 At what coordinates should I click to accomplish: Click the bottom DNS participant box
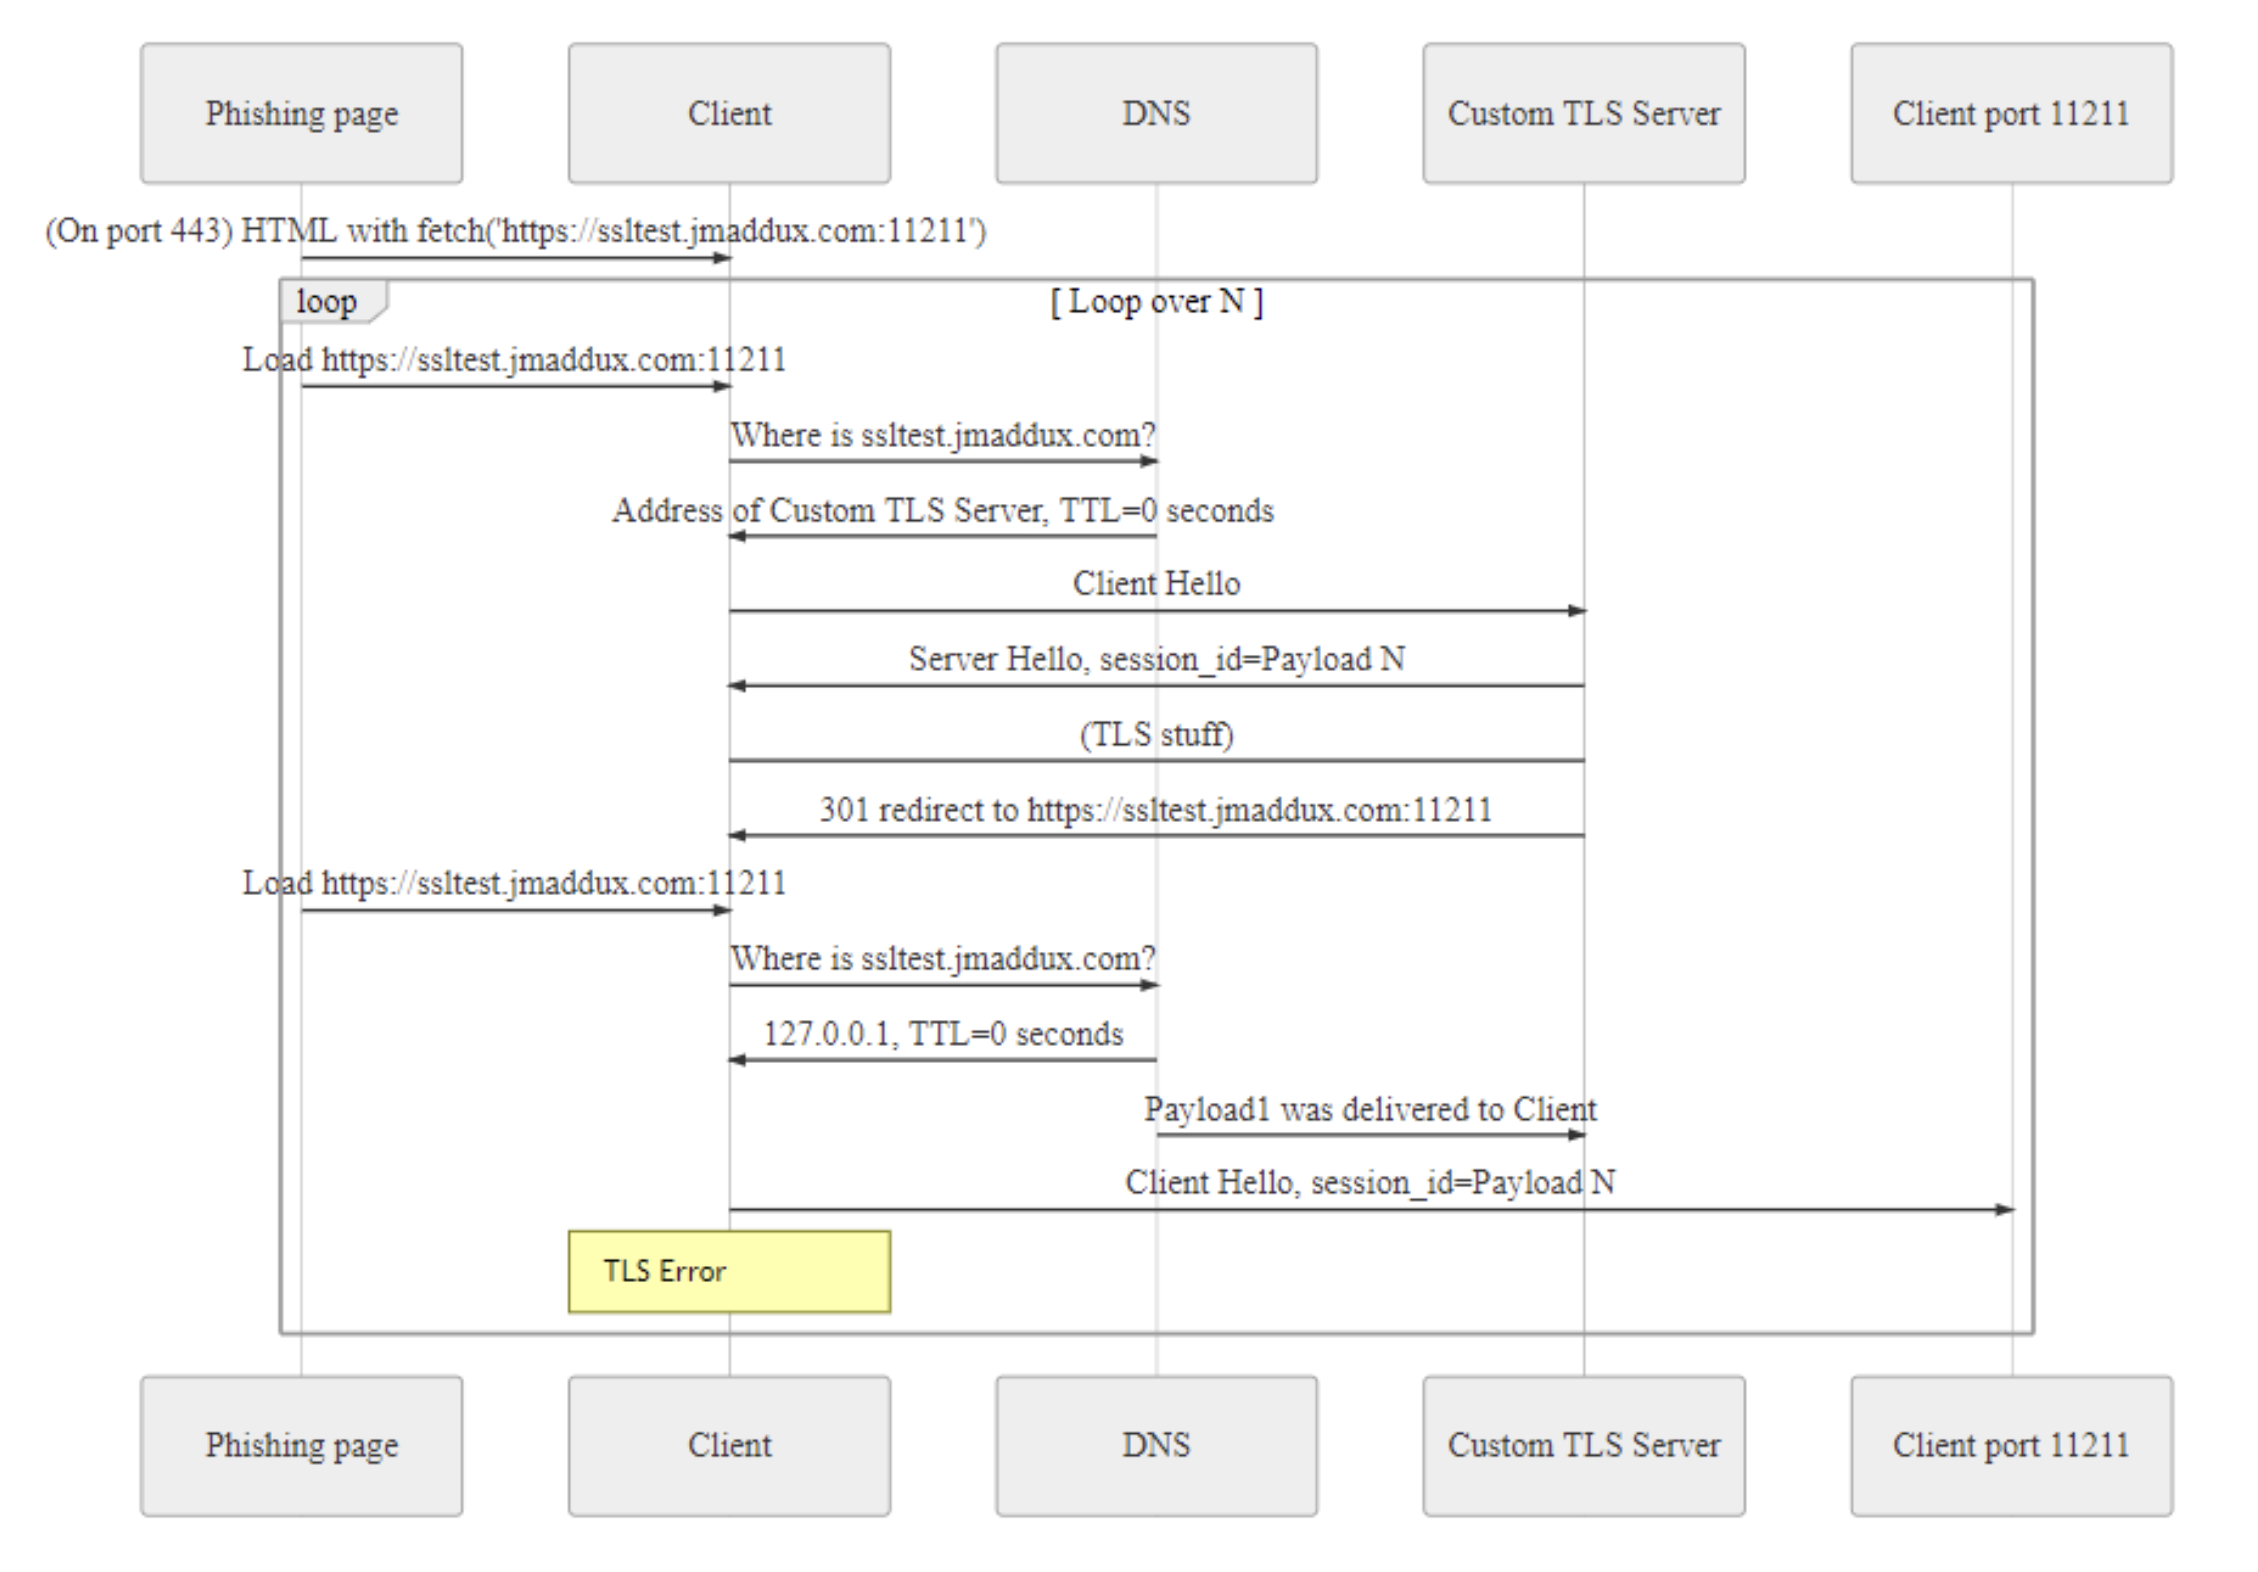(1156, 1445)
